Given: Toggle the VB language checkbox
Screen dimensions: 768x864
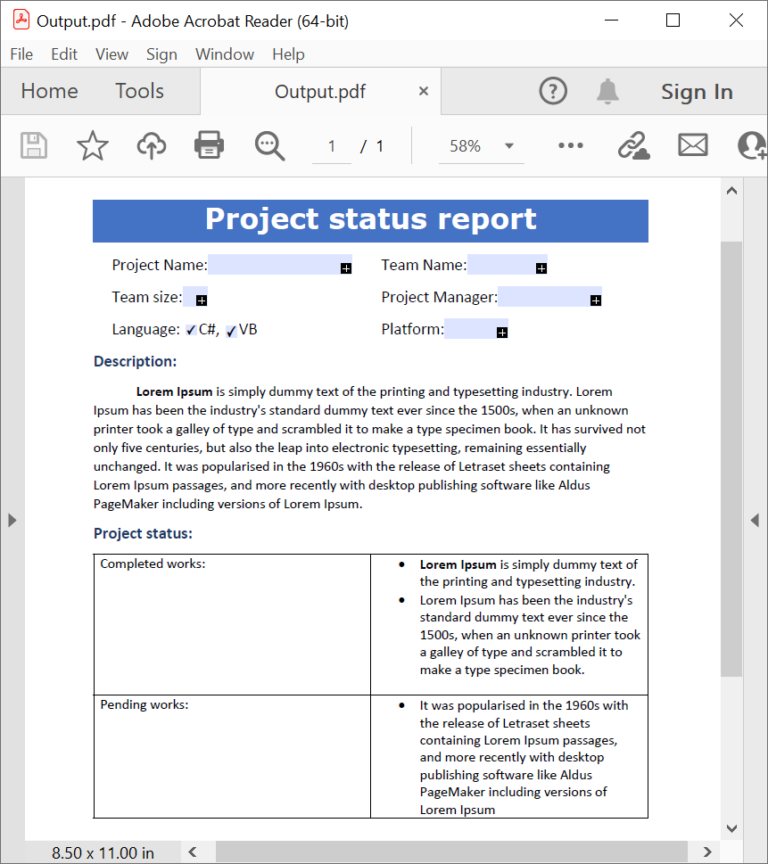Looking at the screenshot, I should 231,331.
